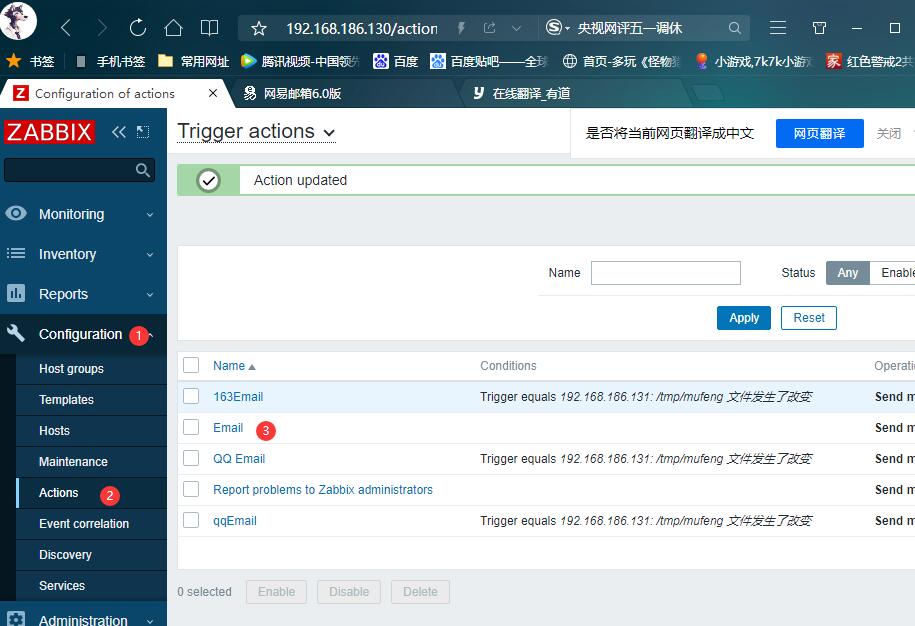Open Actions in Configuration
The height and width of the screenshot is (626, 915).
tap(91, 492)
